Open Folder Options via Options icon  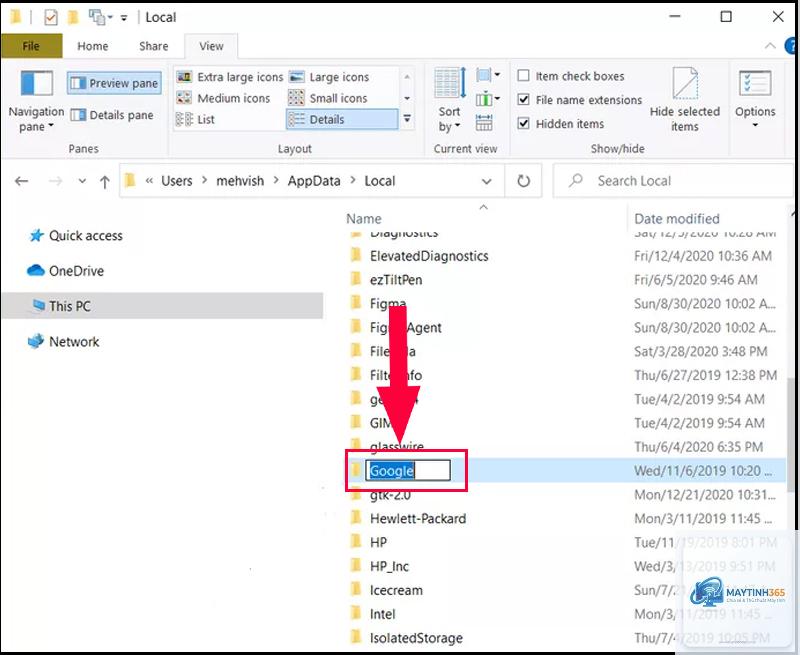point(755,84)
